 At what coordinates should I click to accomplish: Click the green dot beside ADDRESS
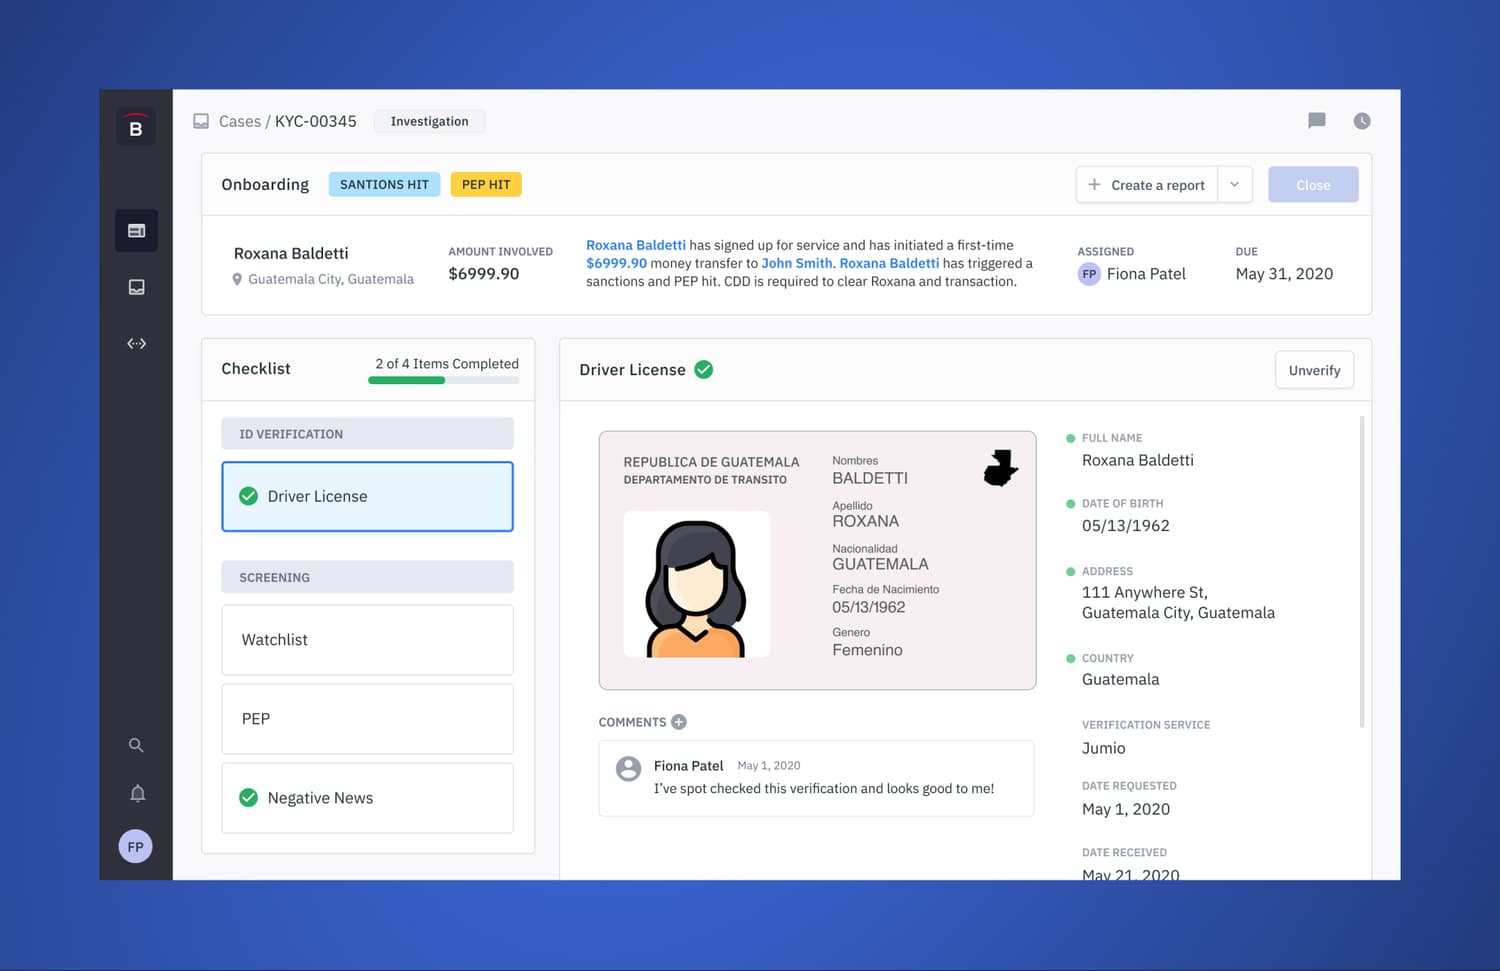pyautogui.click(x=1071, y=571)
